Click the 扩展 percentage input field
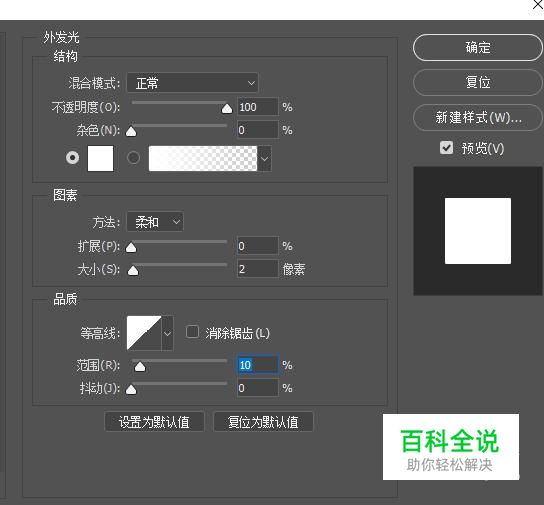This screenshot has width=544, height=505. coord(258,246)
